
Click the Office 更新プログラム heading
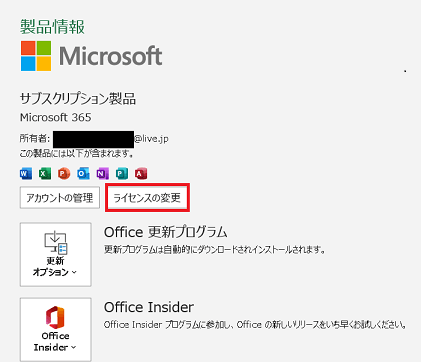point(166,232)
